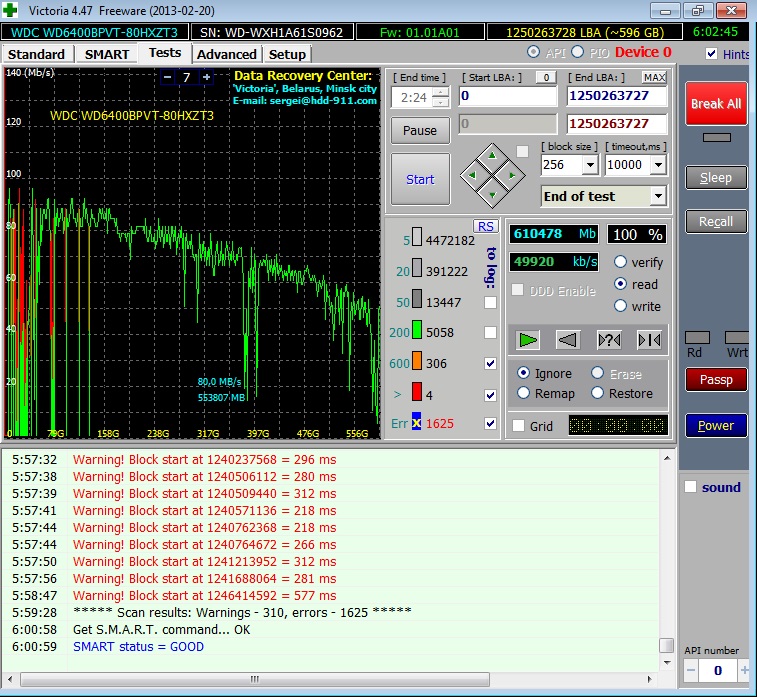Select the butterfly scan mode icon
Image resolution: width=757 pixels, height=697 pixels.
(x=648, y=339)
